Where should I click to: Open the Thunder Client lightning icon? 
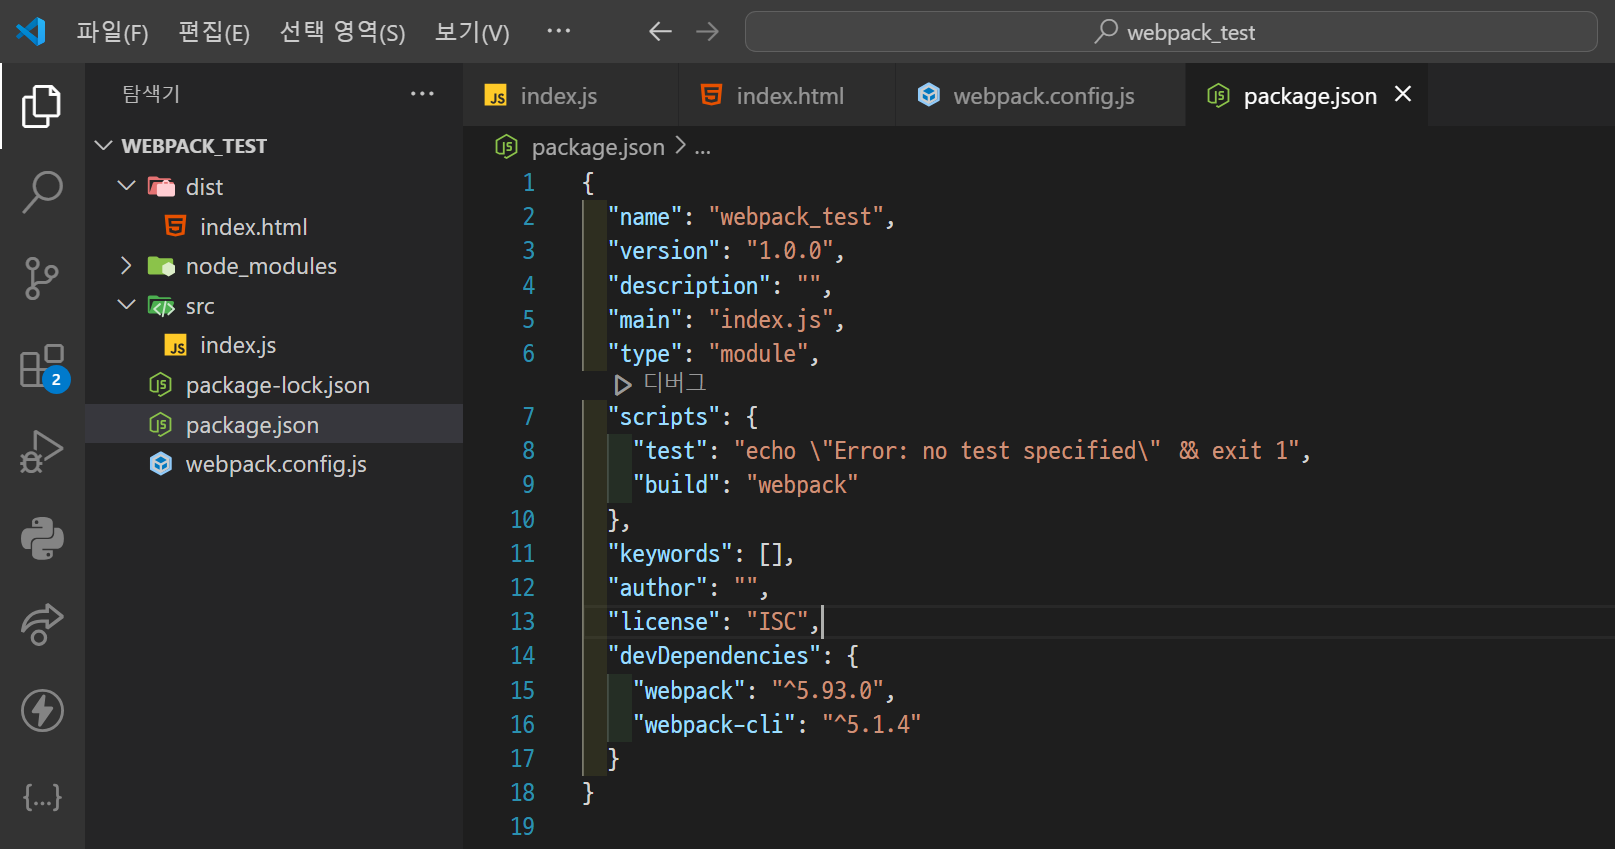[41, 711]
